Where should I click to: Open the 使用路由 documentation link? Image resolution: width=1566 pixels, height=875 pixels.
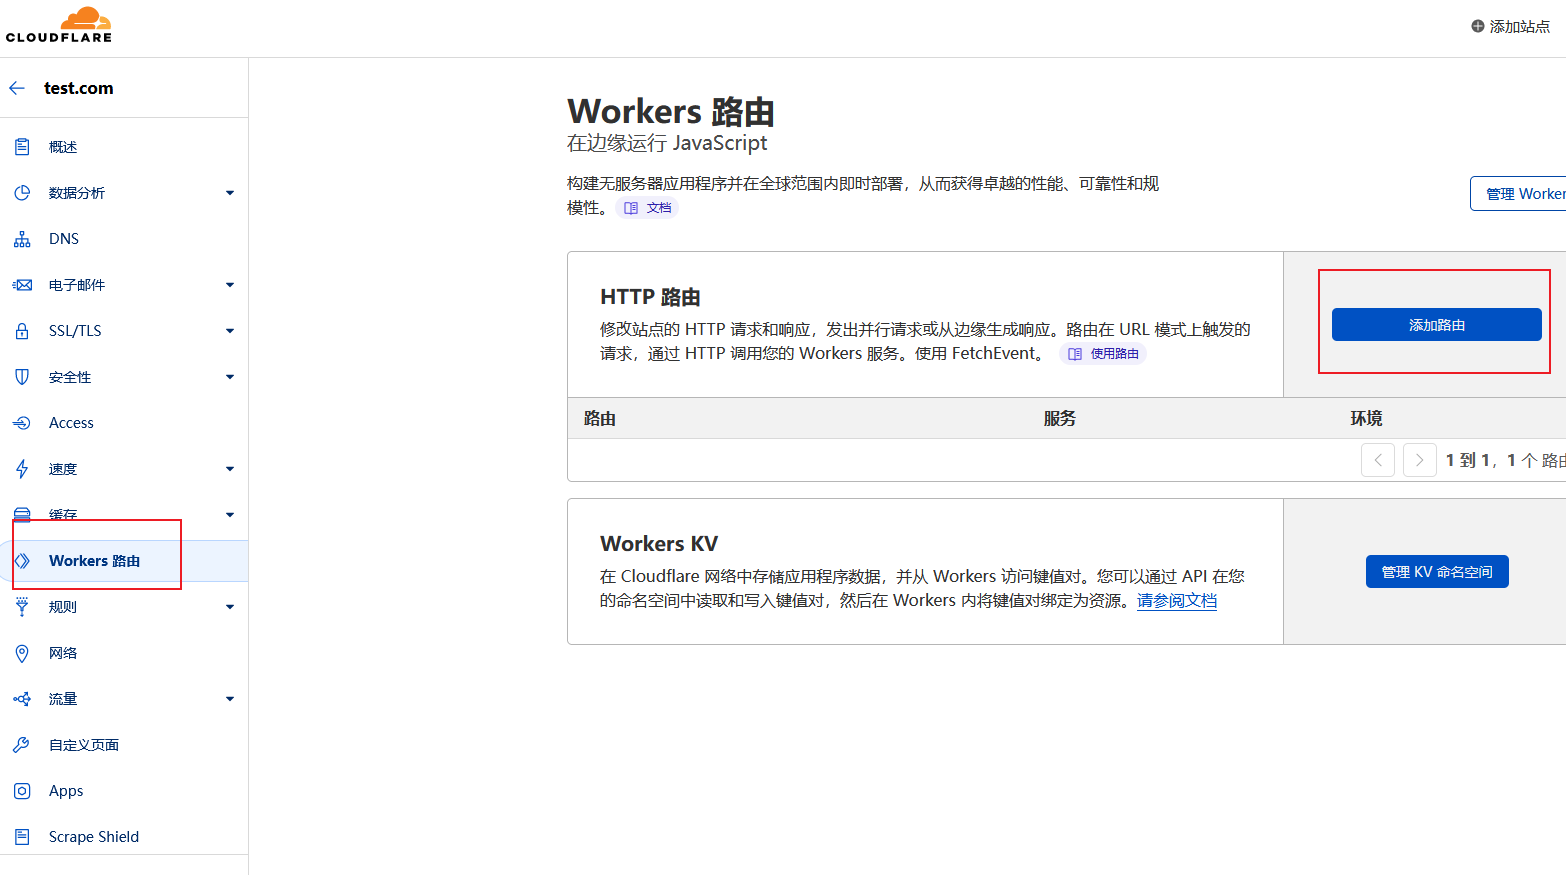[x=1103, y=354]
